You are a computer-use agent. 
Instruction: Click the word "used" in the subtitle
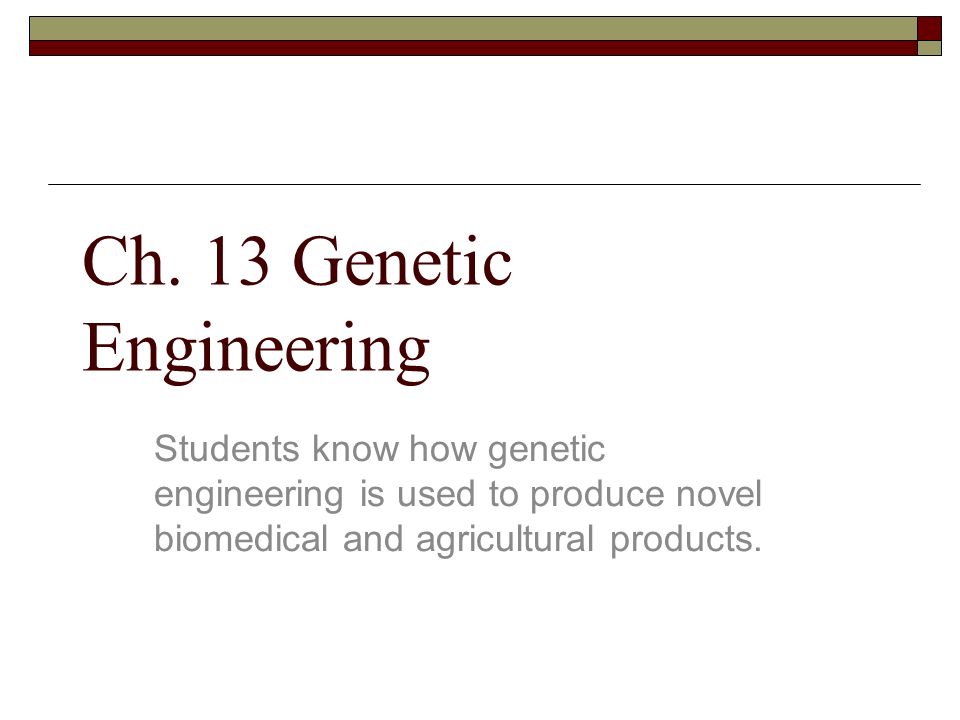coord(436,493)
